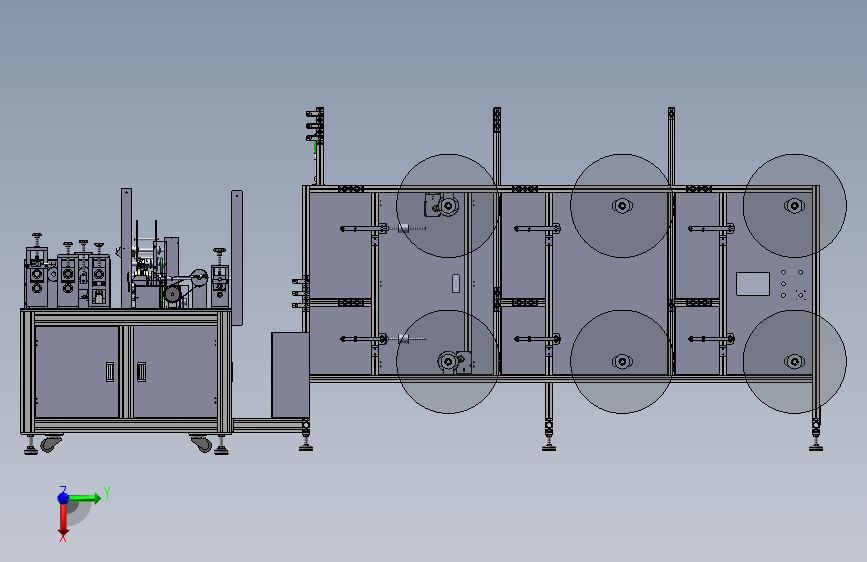
Task: Click the red X axis arrow of triad
Action: 63,519
